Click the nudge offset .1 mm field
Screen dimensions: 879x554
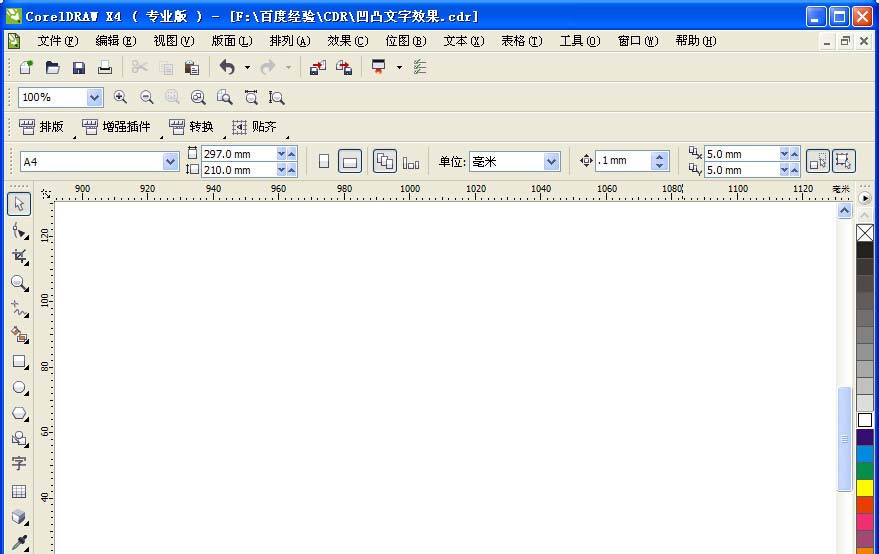coord(623,161)
